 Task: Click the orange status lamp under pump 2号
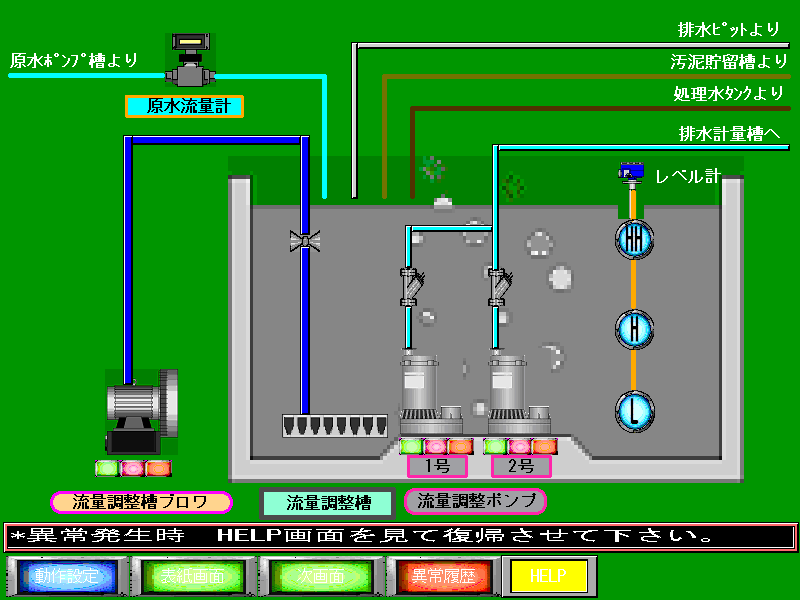(x=544, y=446)
